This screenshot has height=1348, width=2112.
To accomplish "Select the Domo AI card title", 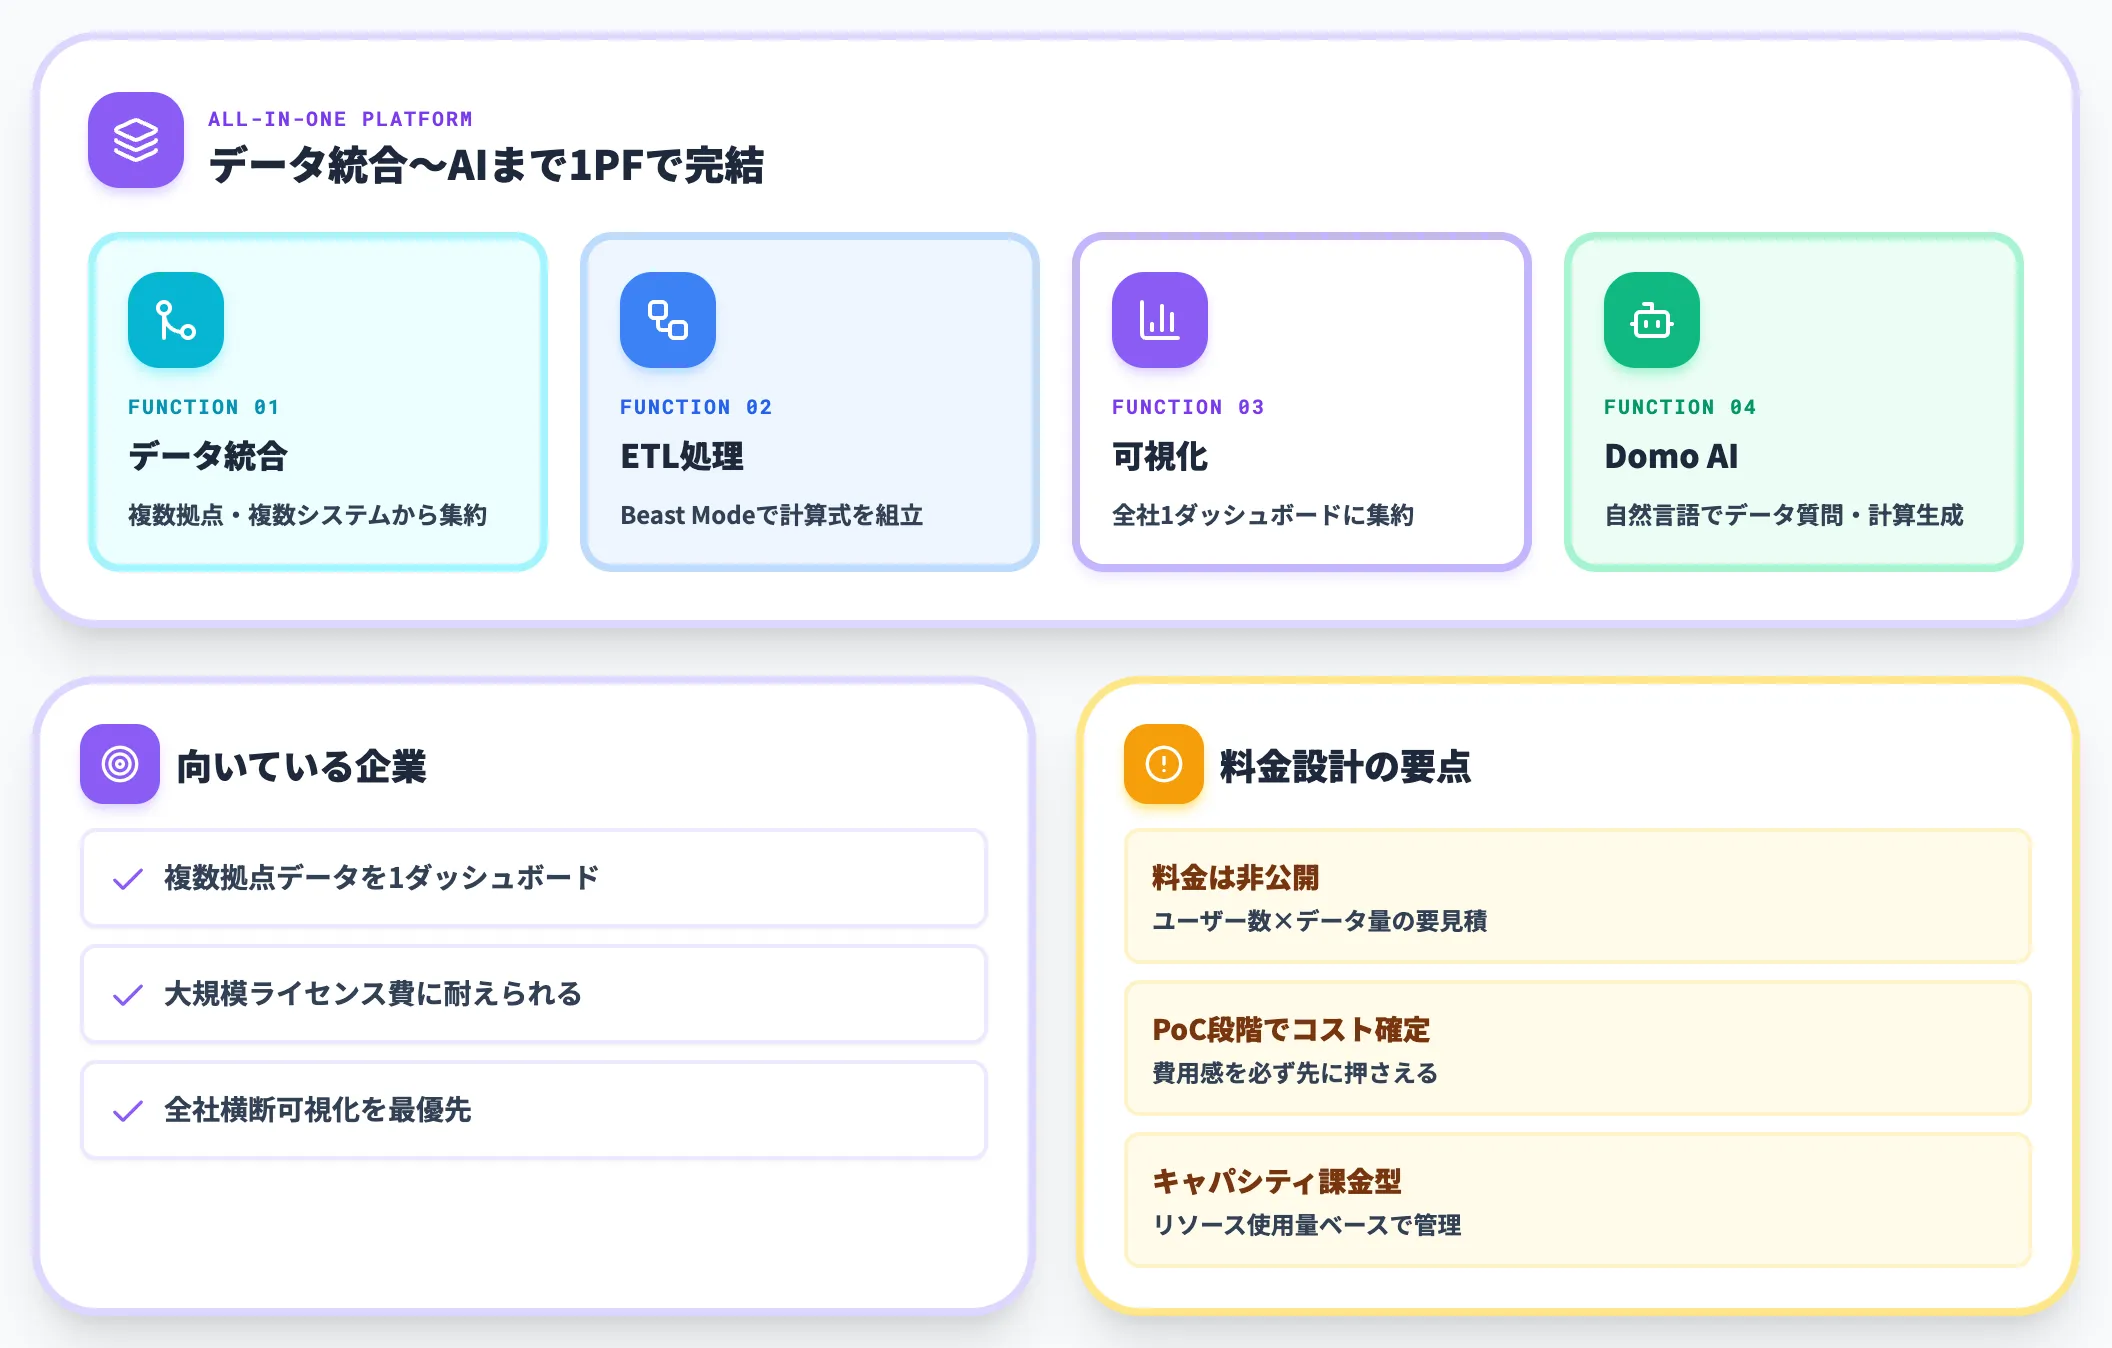I will (1671, 456).
